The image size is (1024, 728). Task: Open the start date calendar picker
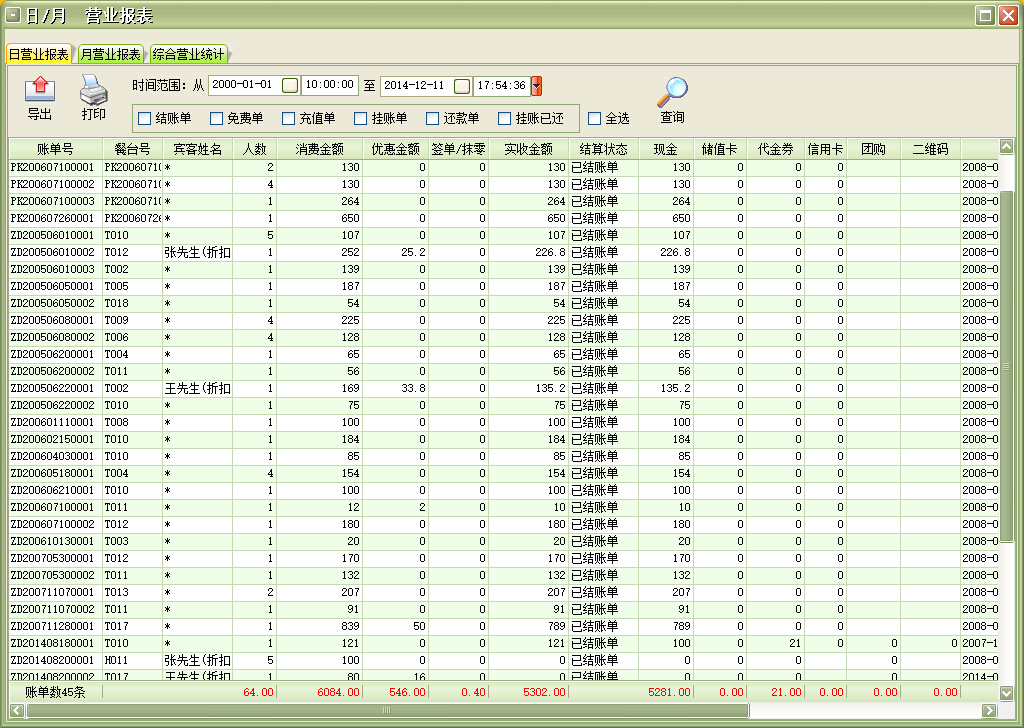[x=290, y=86]
